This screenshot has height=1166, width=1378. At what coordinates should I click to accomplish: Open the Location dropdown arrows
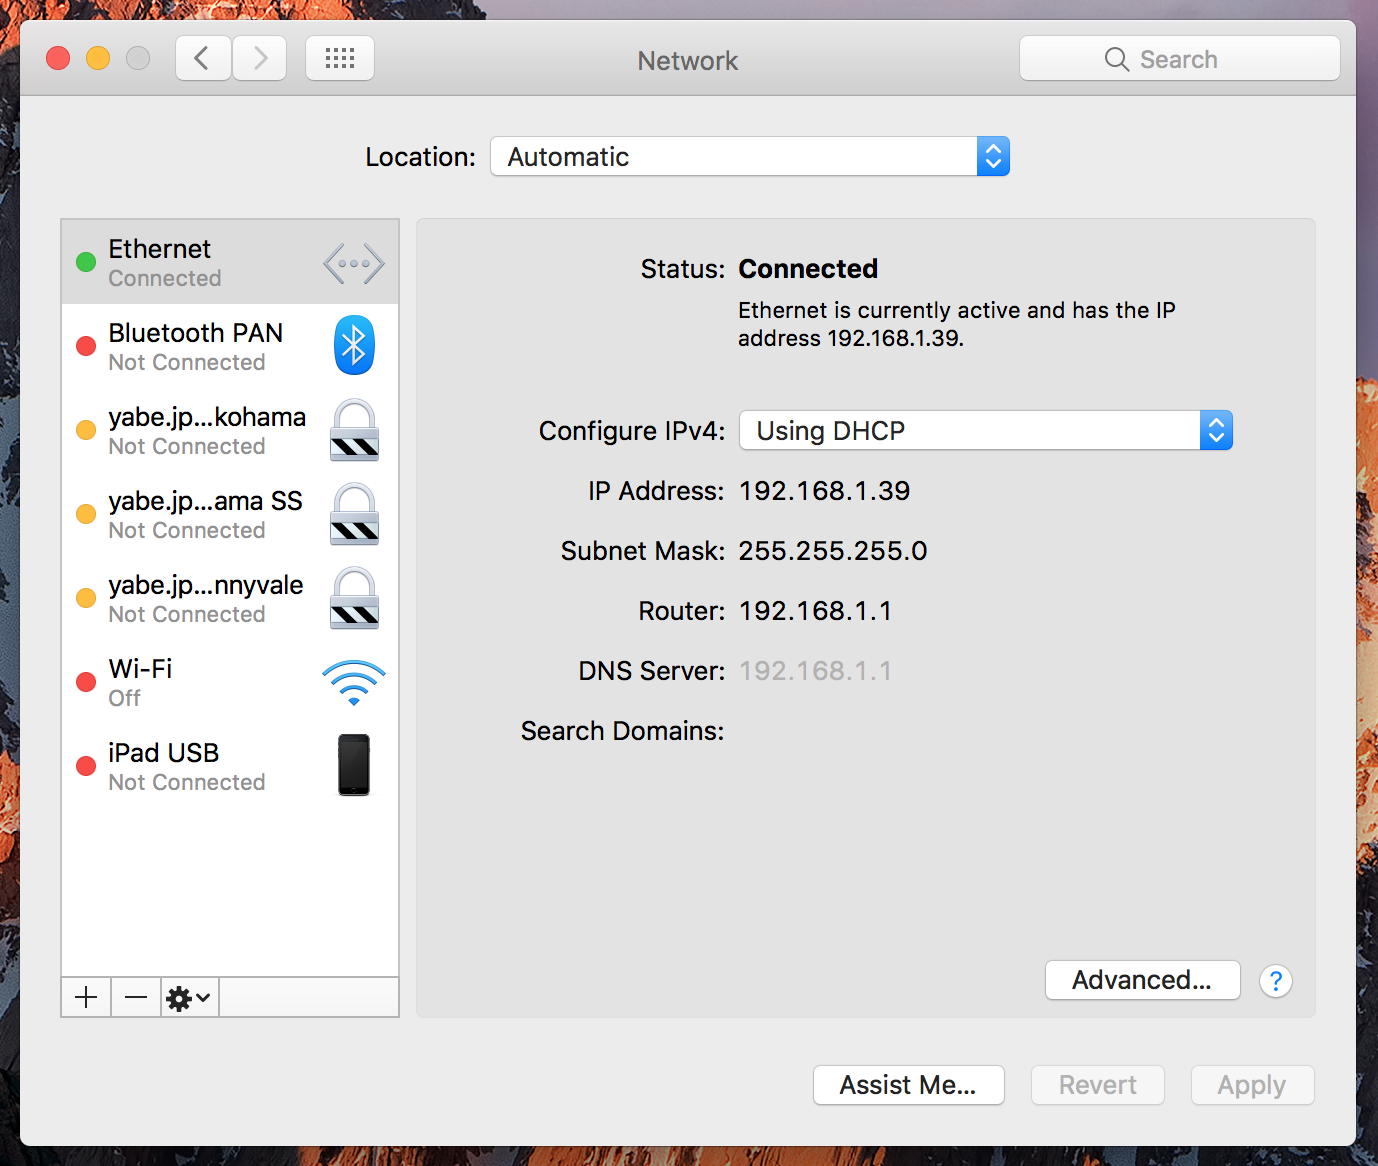click(993, 156)
